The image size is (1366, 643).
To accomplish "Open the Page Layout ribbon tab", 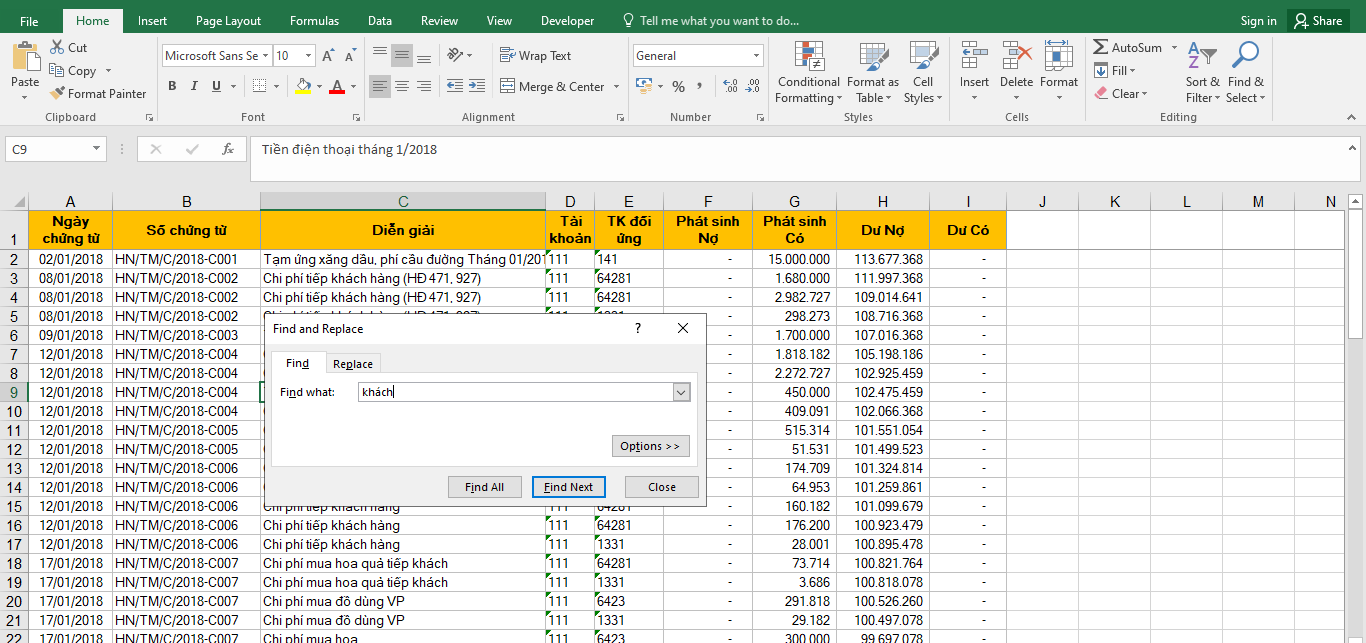I will point(228,21).
